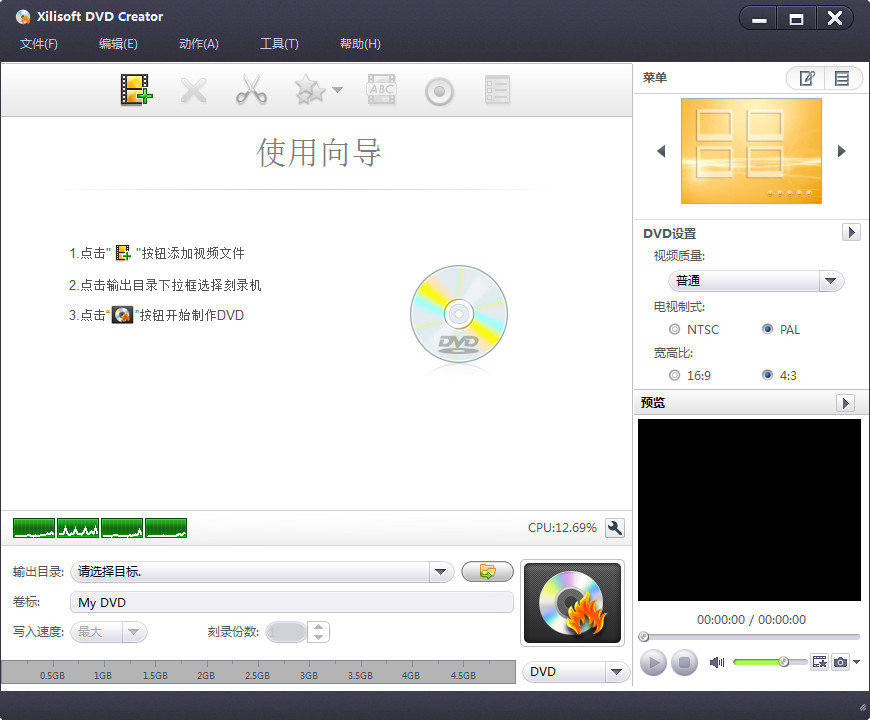Click the play button in preview
Viewport: 870px width, 720px height.
[654, 662]
